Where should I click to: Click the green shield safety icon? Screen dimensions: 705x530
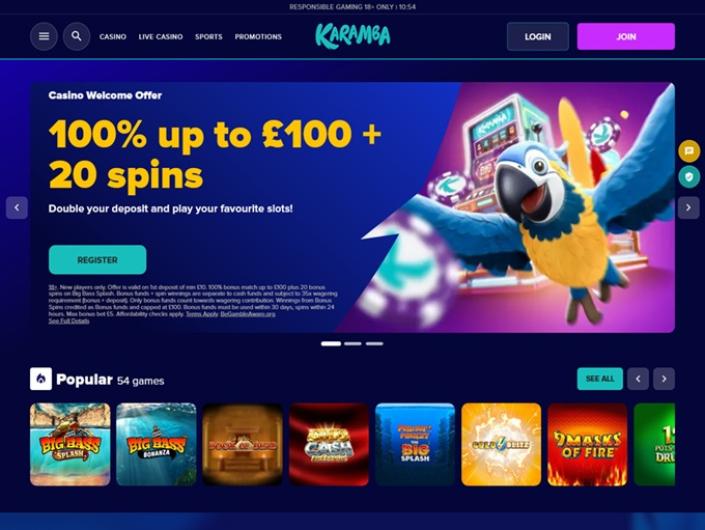coord(689,177)
